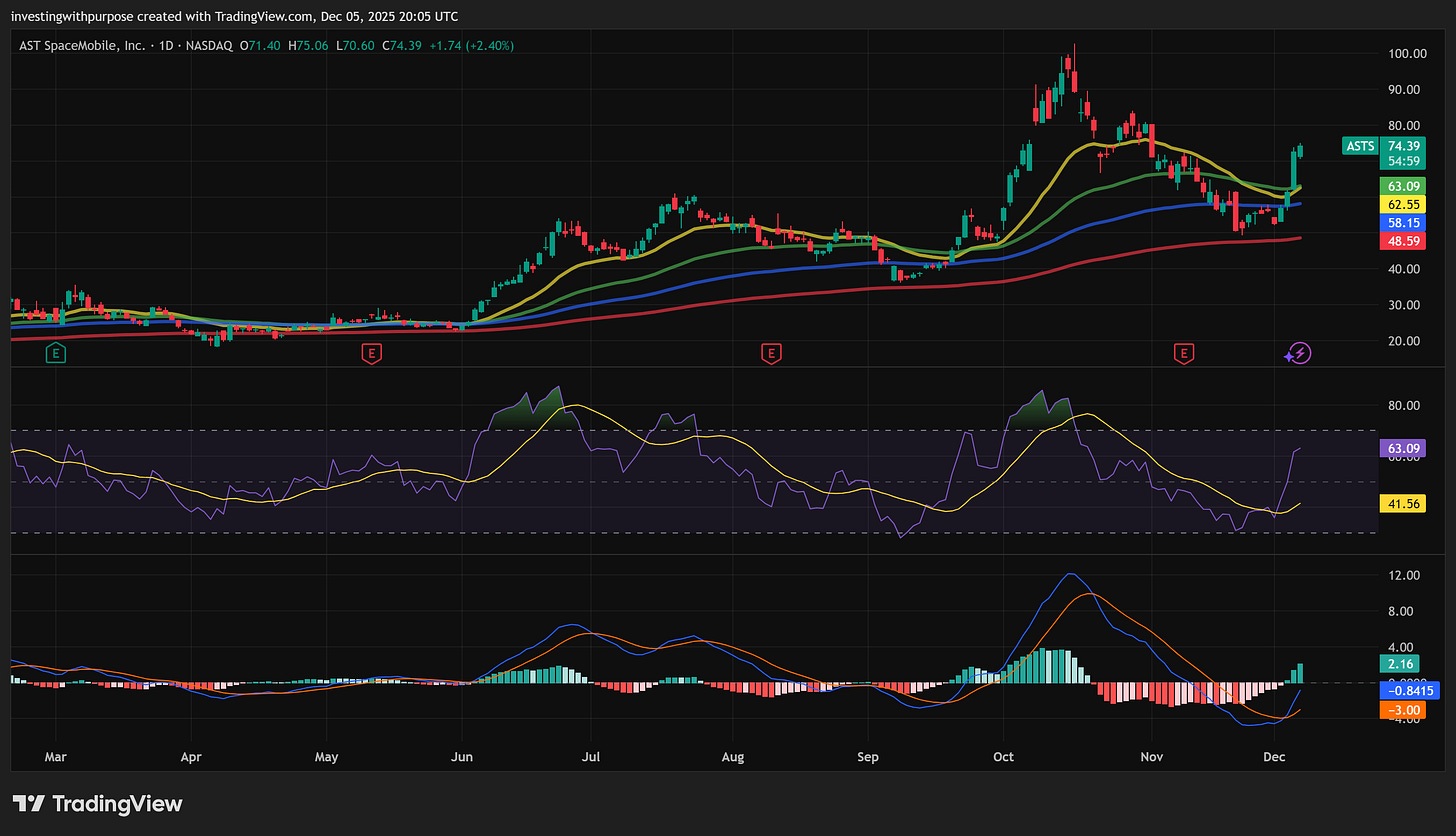This screenshot has width=1456, height=836.
Task: Click the ASTS ticker label on price axis
Action: point(1359,146)
